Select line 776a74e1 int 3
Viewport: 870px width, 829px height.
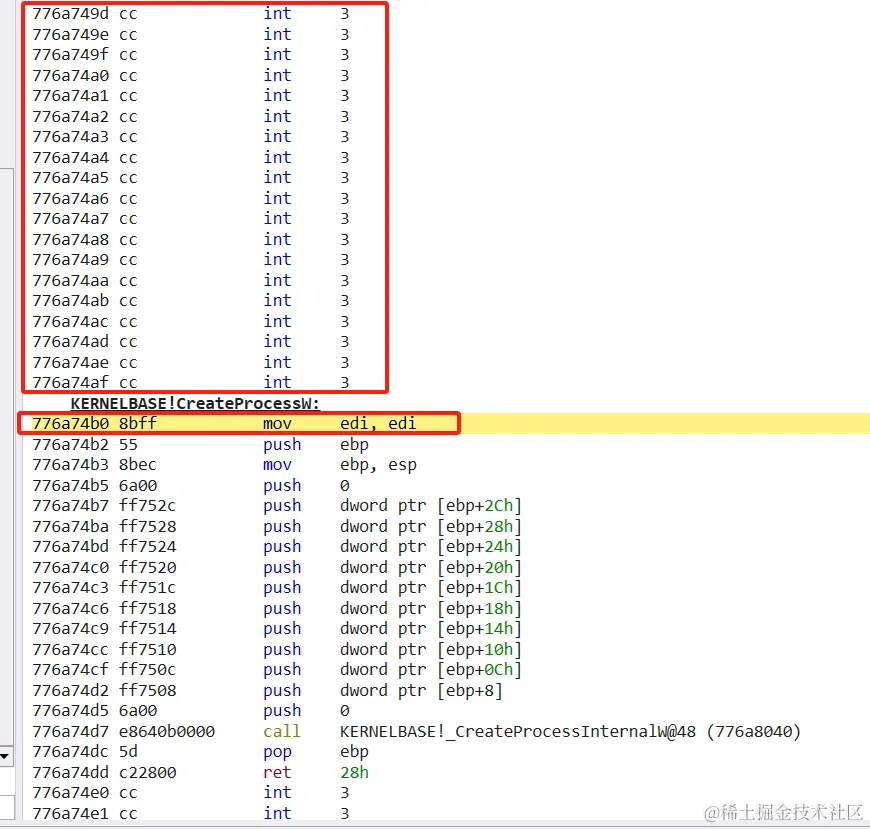(191, 813)
